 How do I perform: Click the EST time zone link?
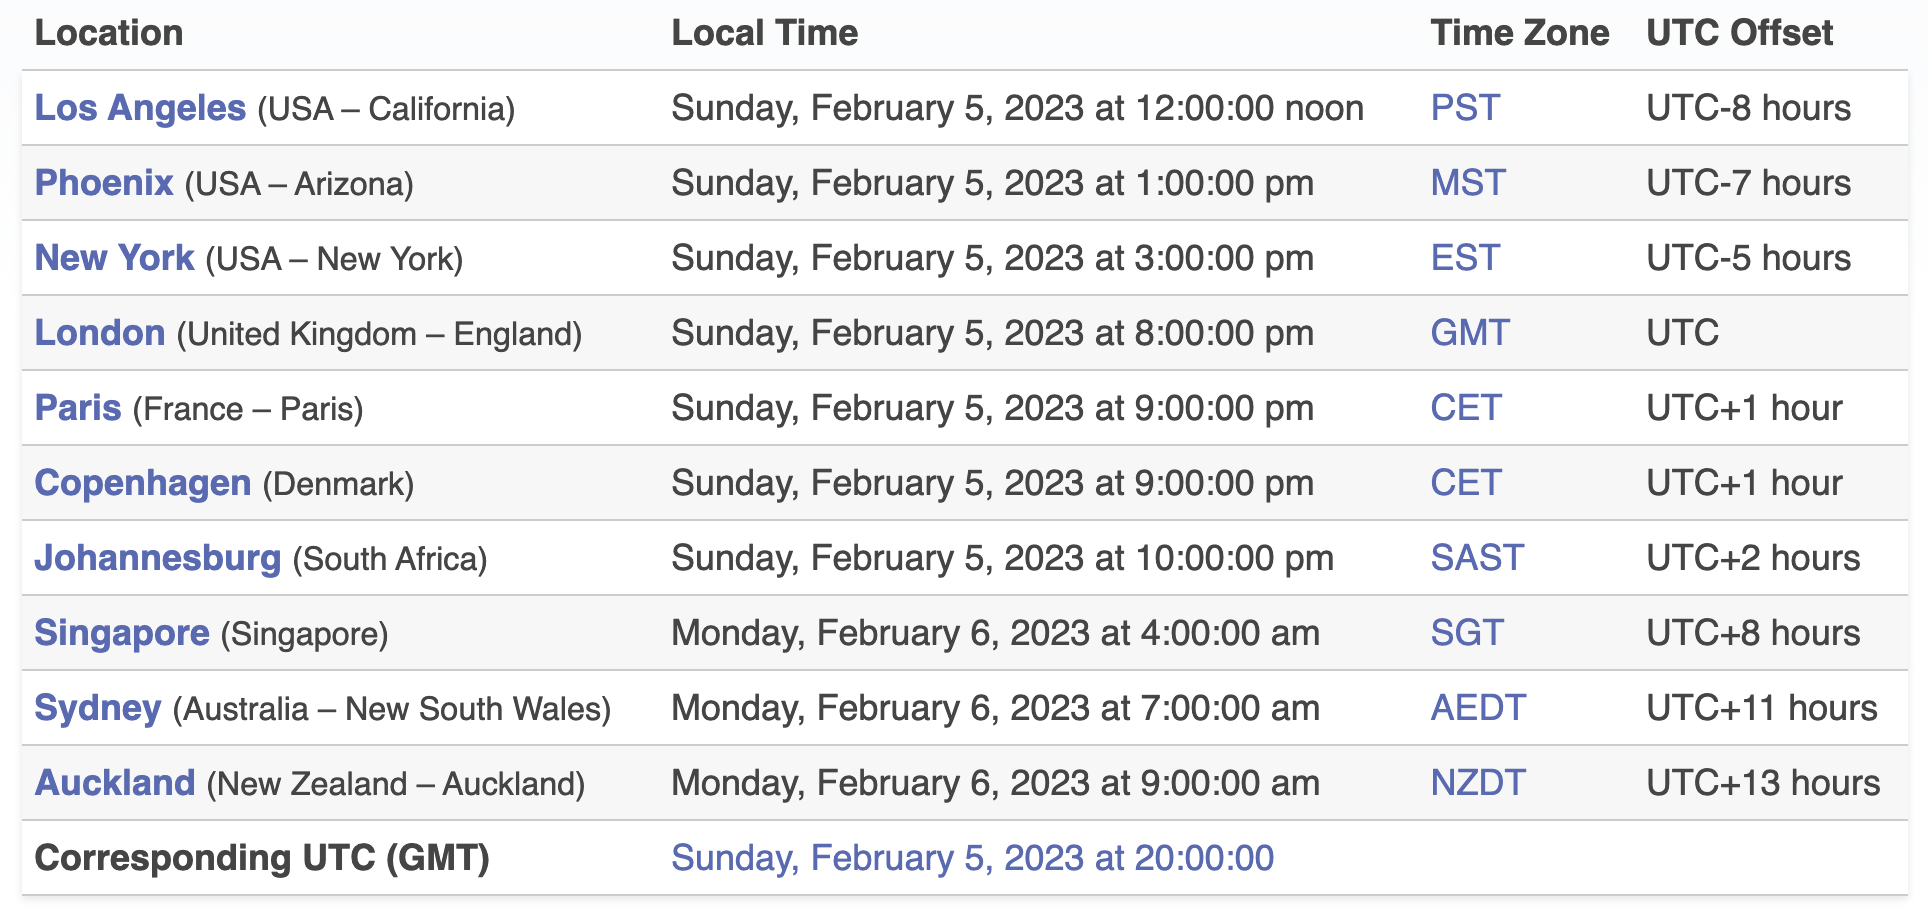tap(1465, 258)
